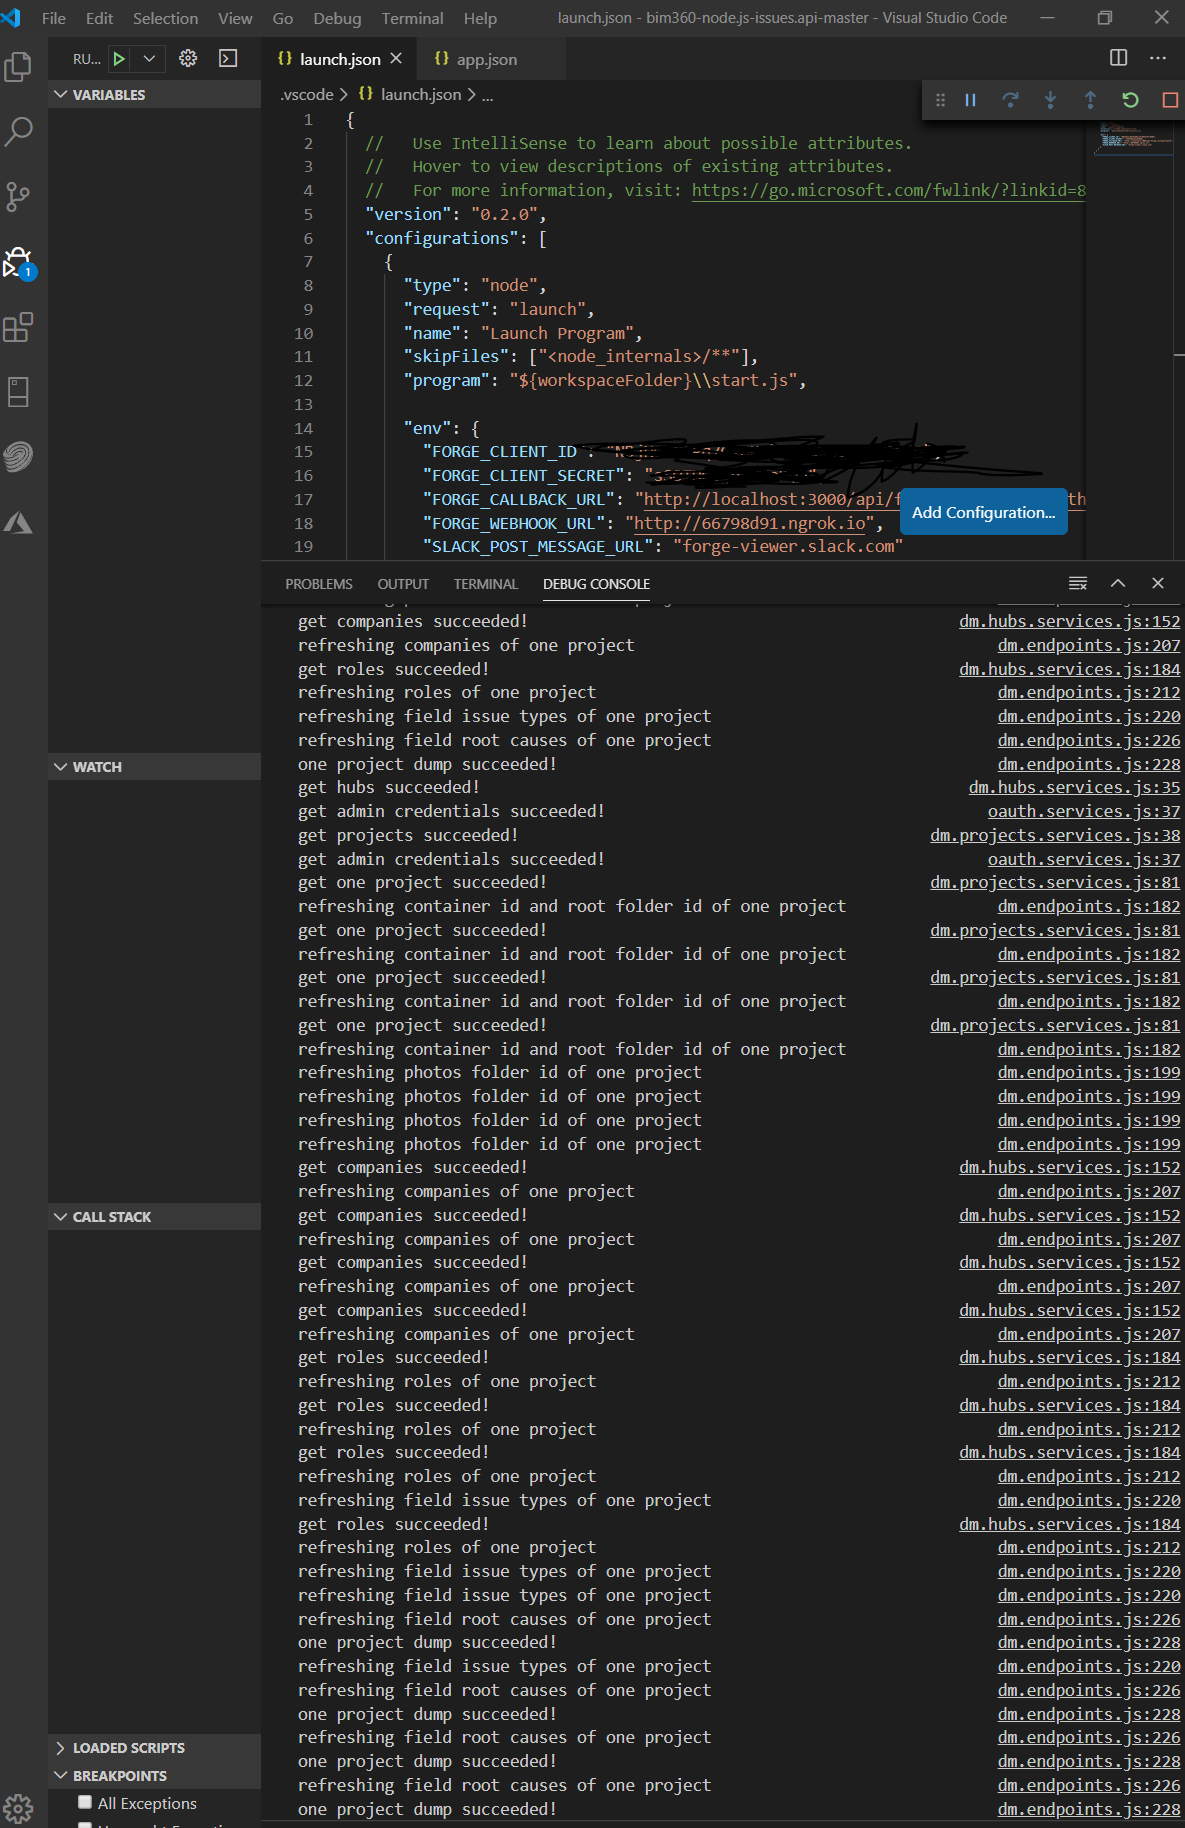
Task: Open the localhost:3000 callback URL
Action: coord(771,499)
